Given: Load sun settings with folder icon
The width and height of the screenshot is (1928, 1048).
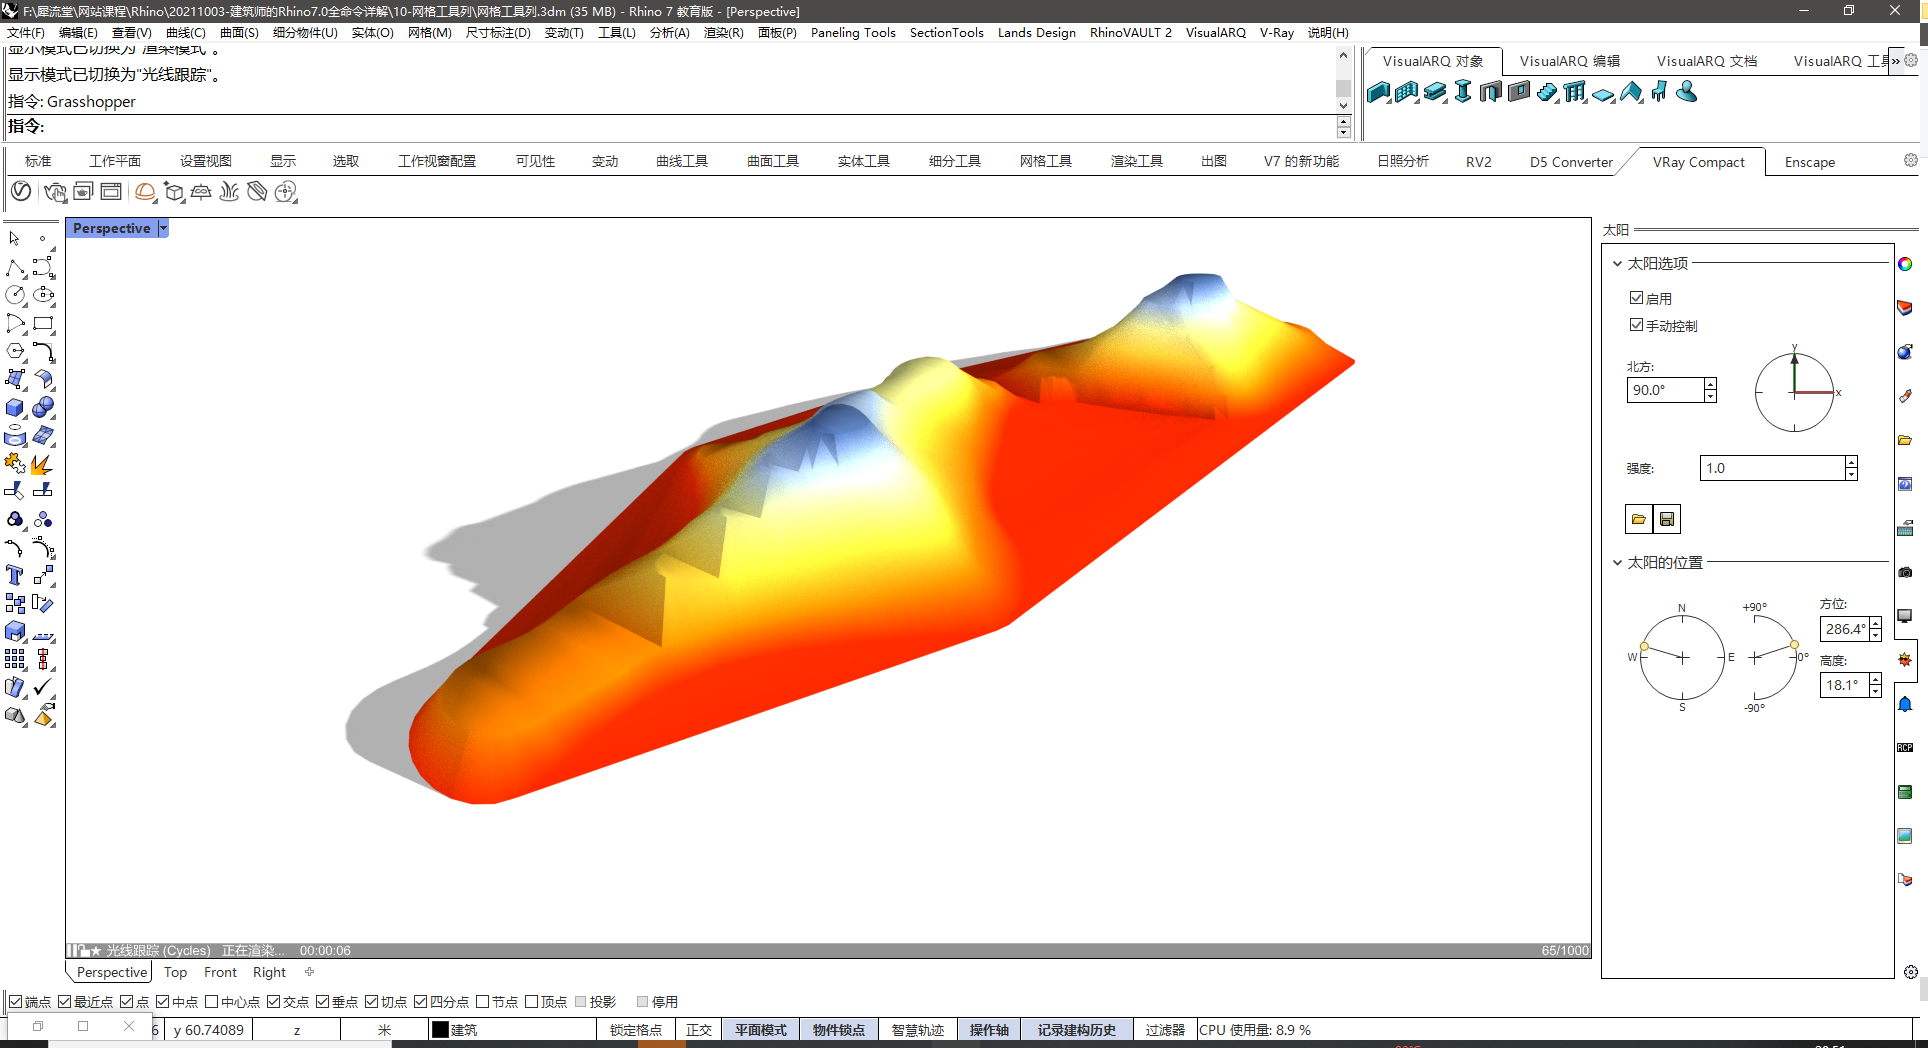Looking at the screenshot, I should (x=1638, y=519).
